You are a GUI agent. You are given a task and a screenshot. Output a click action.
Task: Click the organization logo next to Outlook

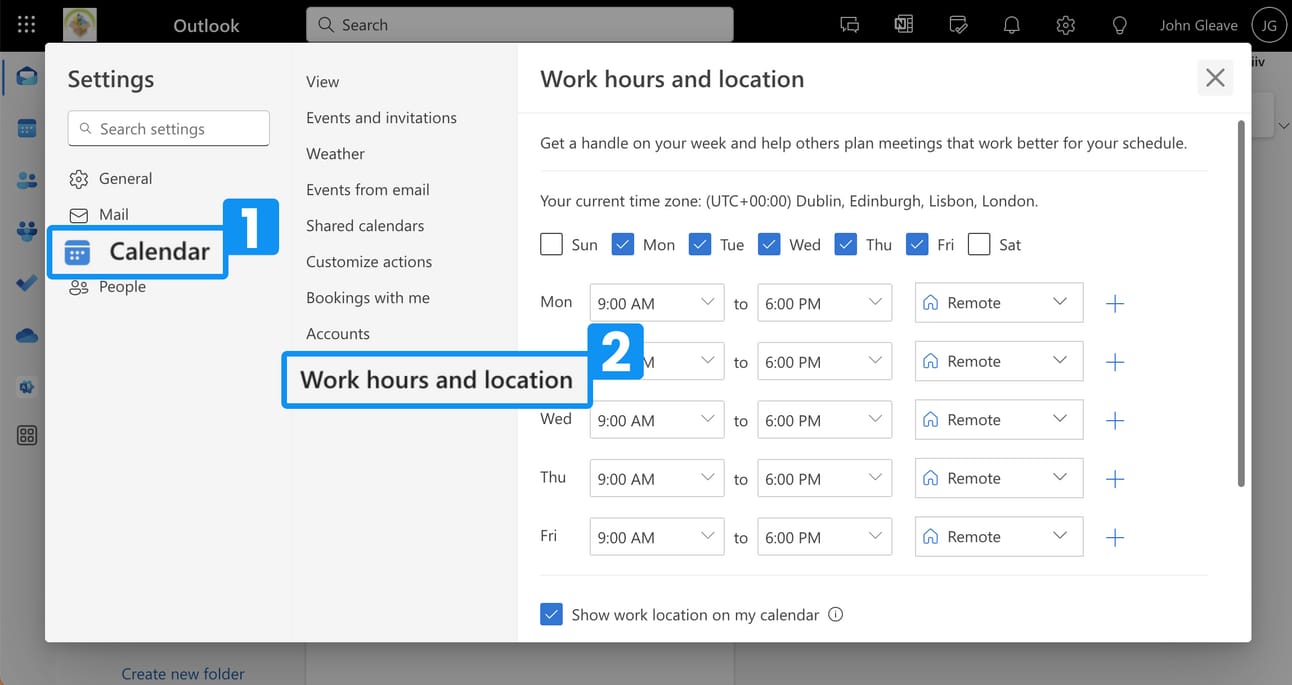80,25
